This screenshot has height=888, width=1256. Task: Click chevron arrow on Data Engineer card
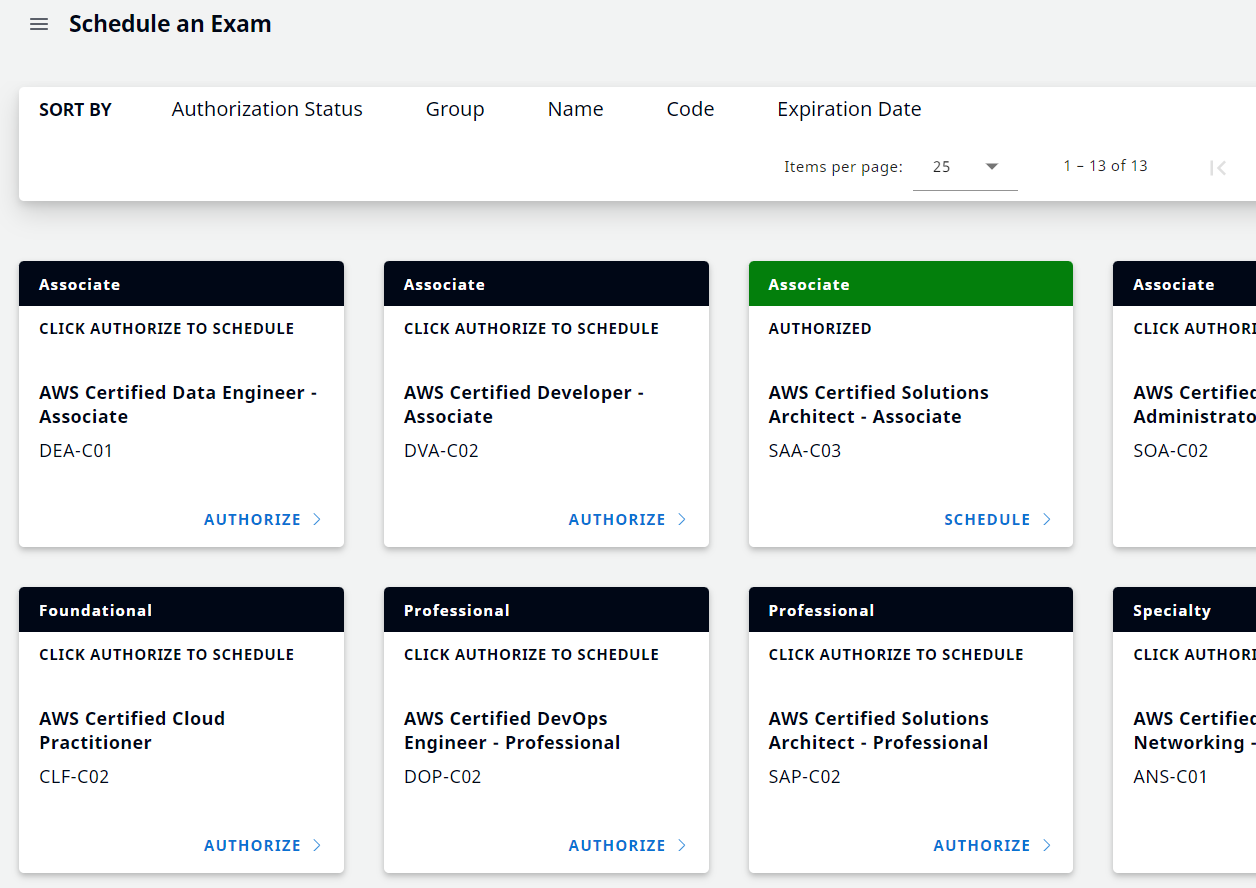point(317,519)
